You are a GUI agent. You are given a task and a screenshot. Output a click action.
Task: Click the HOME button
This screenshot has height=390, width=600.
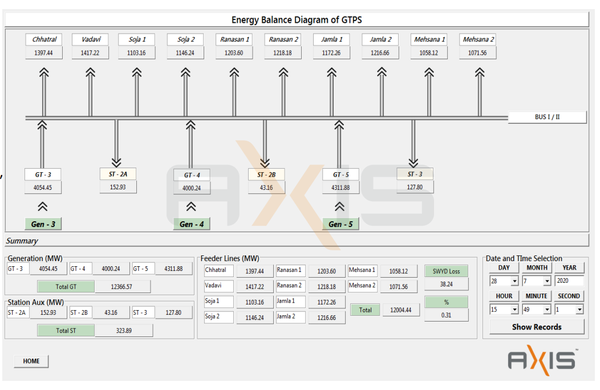point(31,361)
